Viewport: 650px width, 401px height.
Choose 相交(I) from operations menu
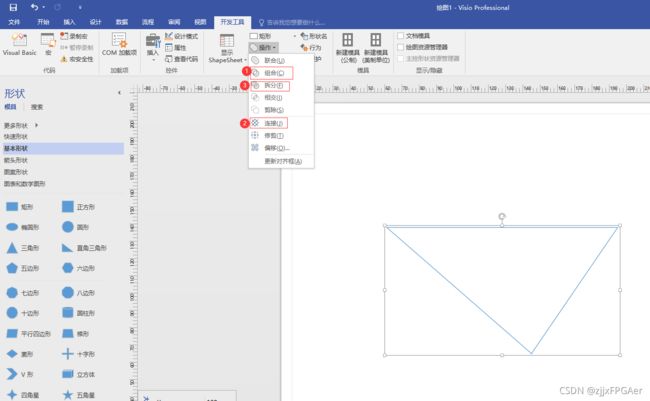281,97
